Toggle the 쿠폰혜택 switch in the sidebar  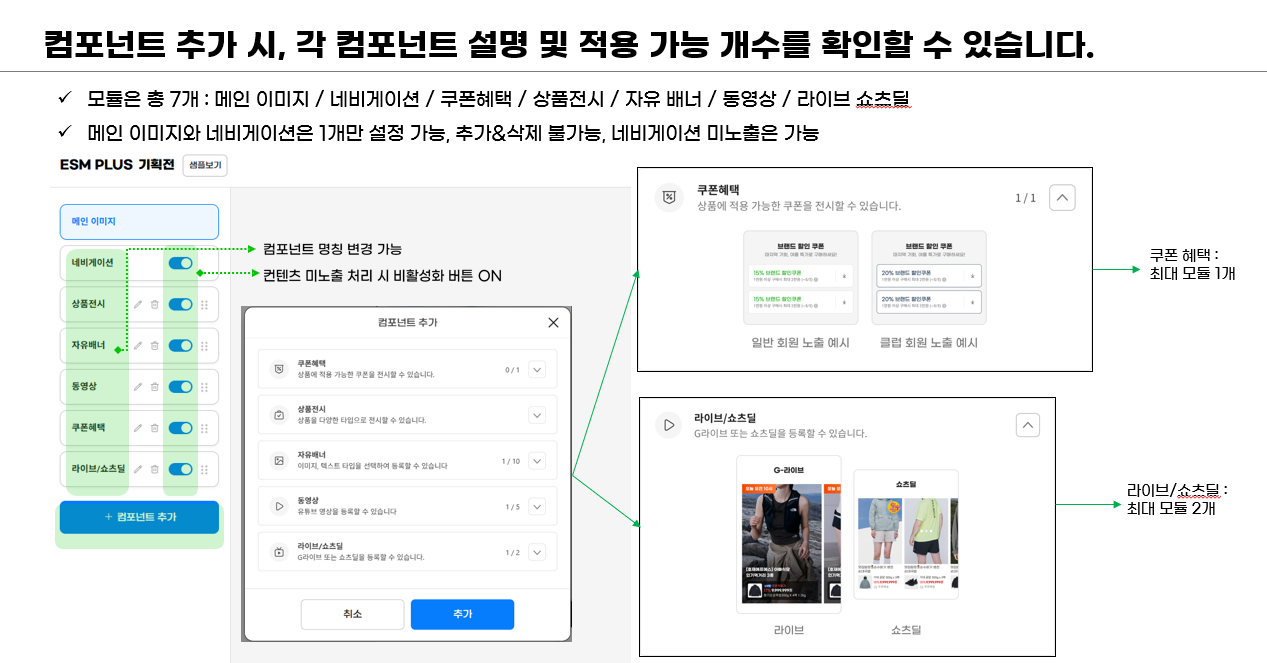[181, 427]
